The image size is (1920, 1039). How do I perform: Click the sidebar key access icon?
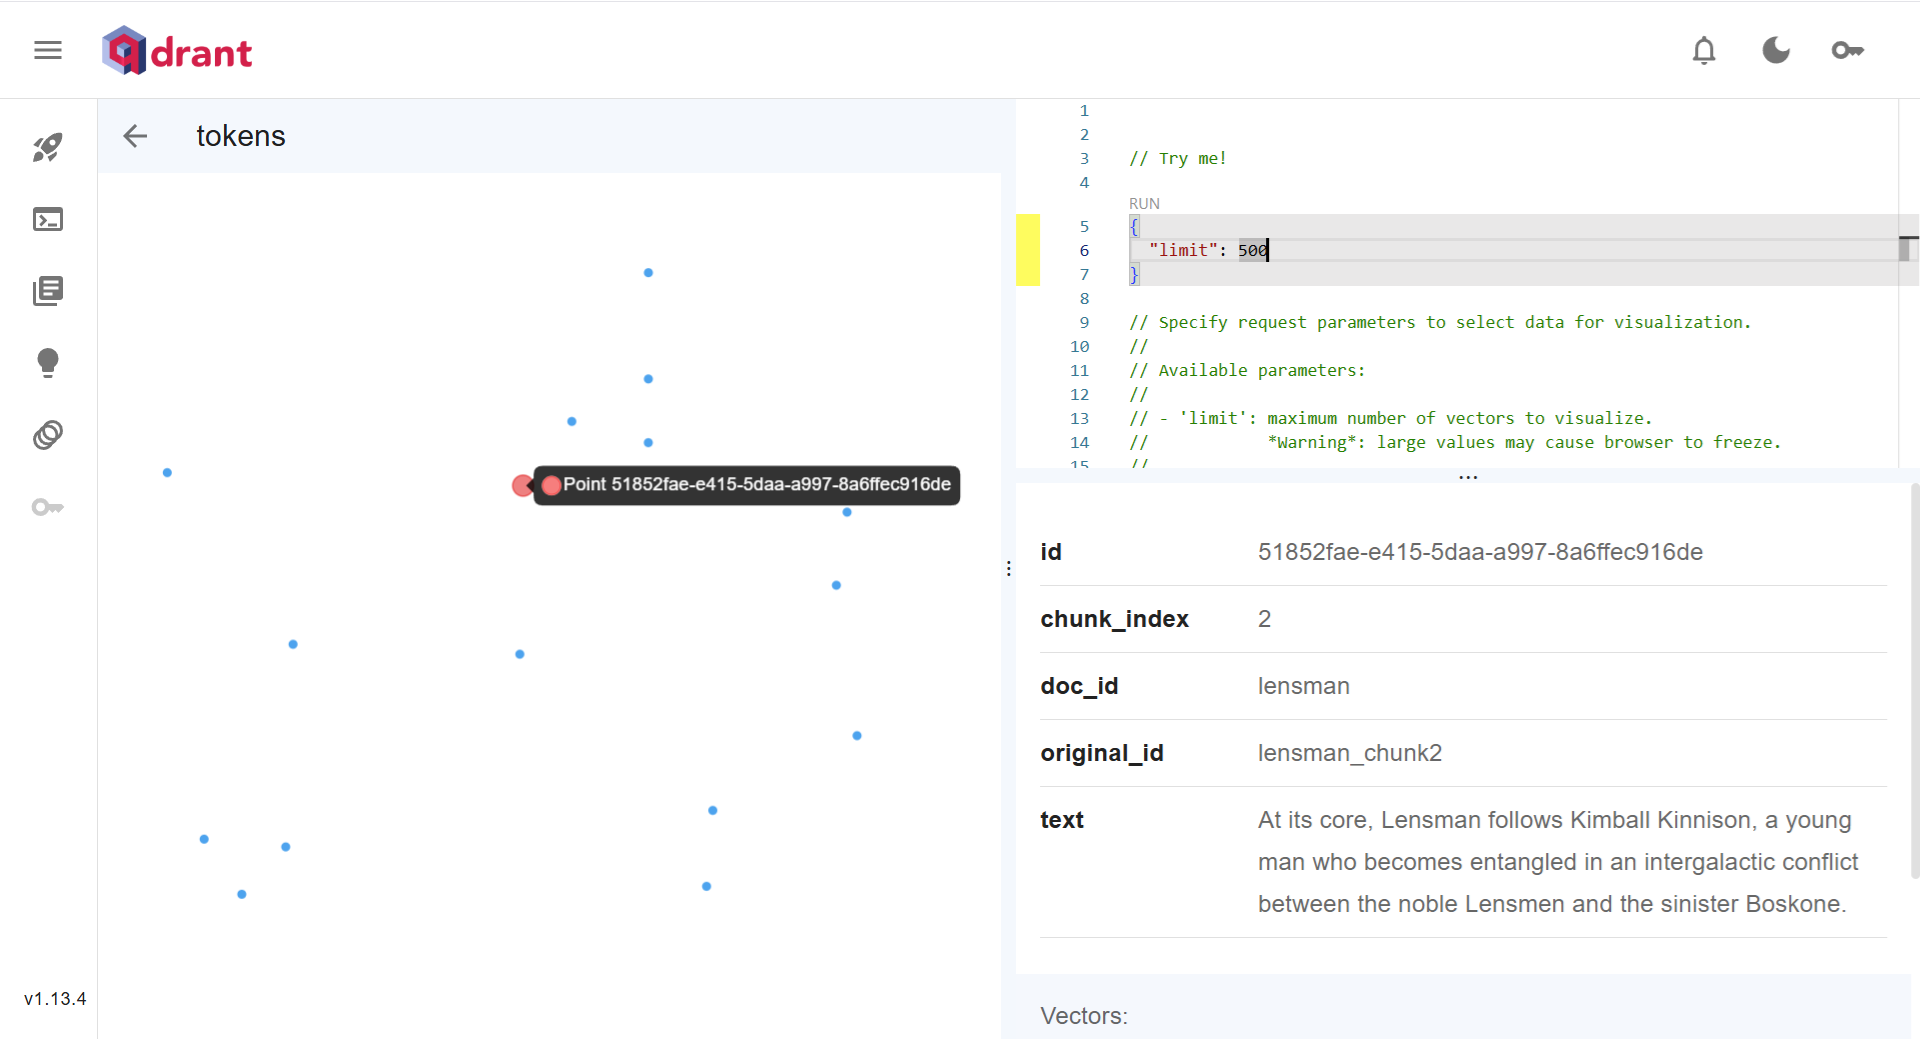(x=48, y=507)
